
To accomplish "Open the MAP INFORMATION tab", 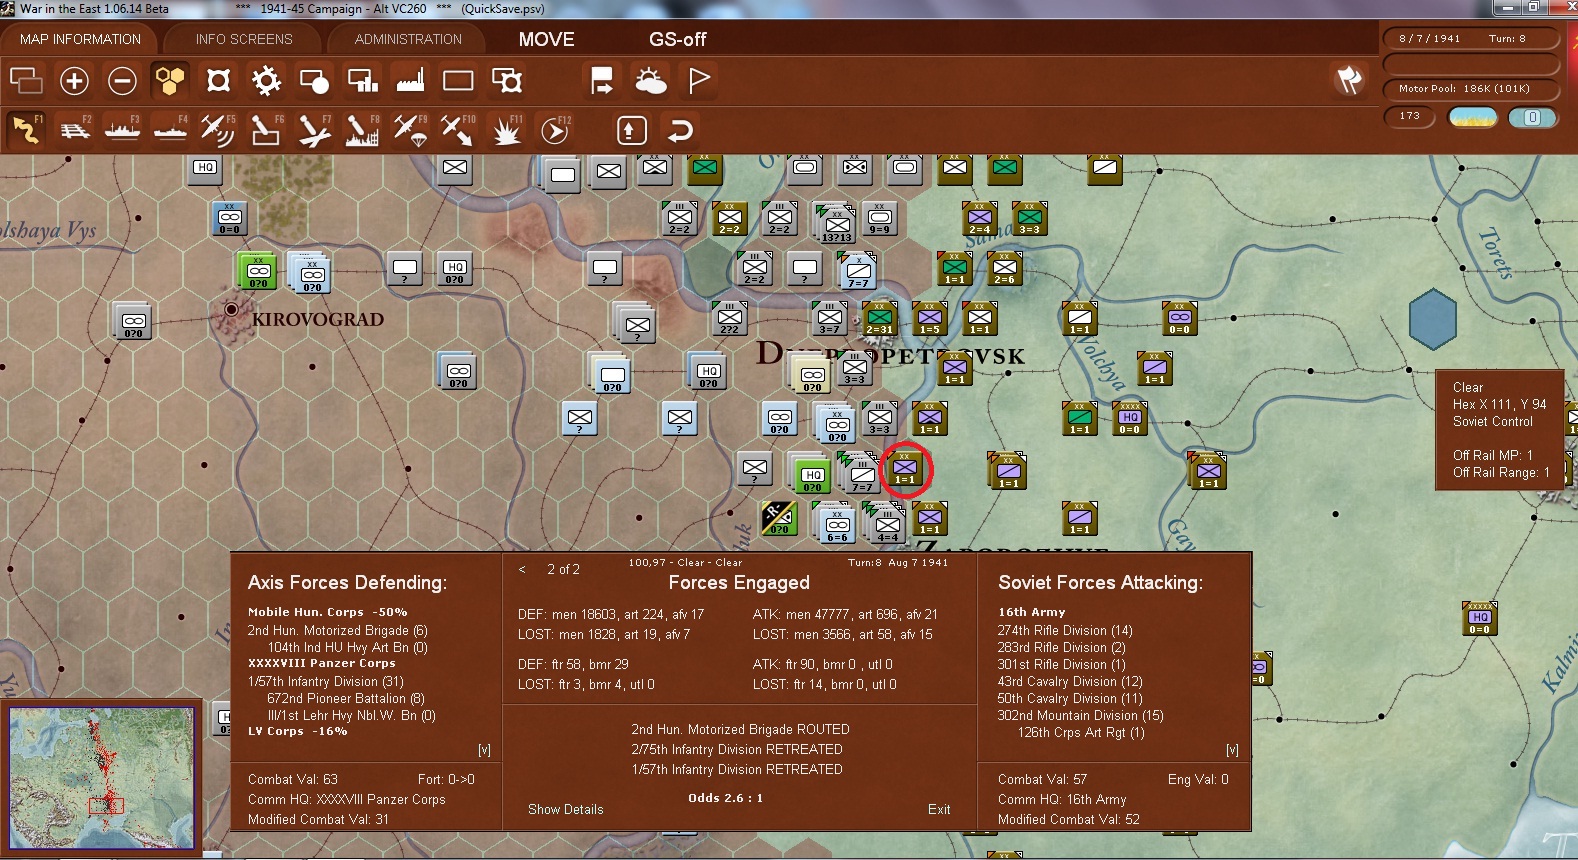I will (x=80, y=39).
